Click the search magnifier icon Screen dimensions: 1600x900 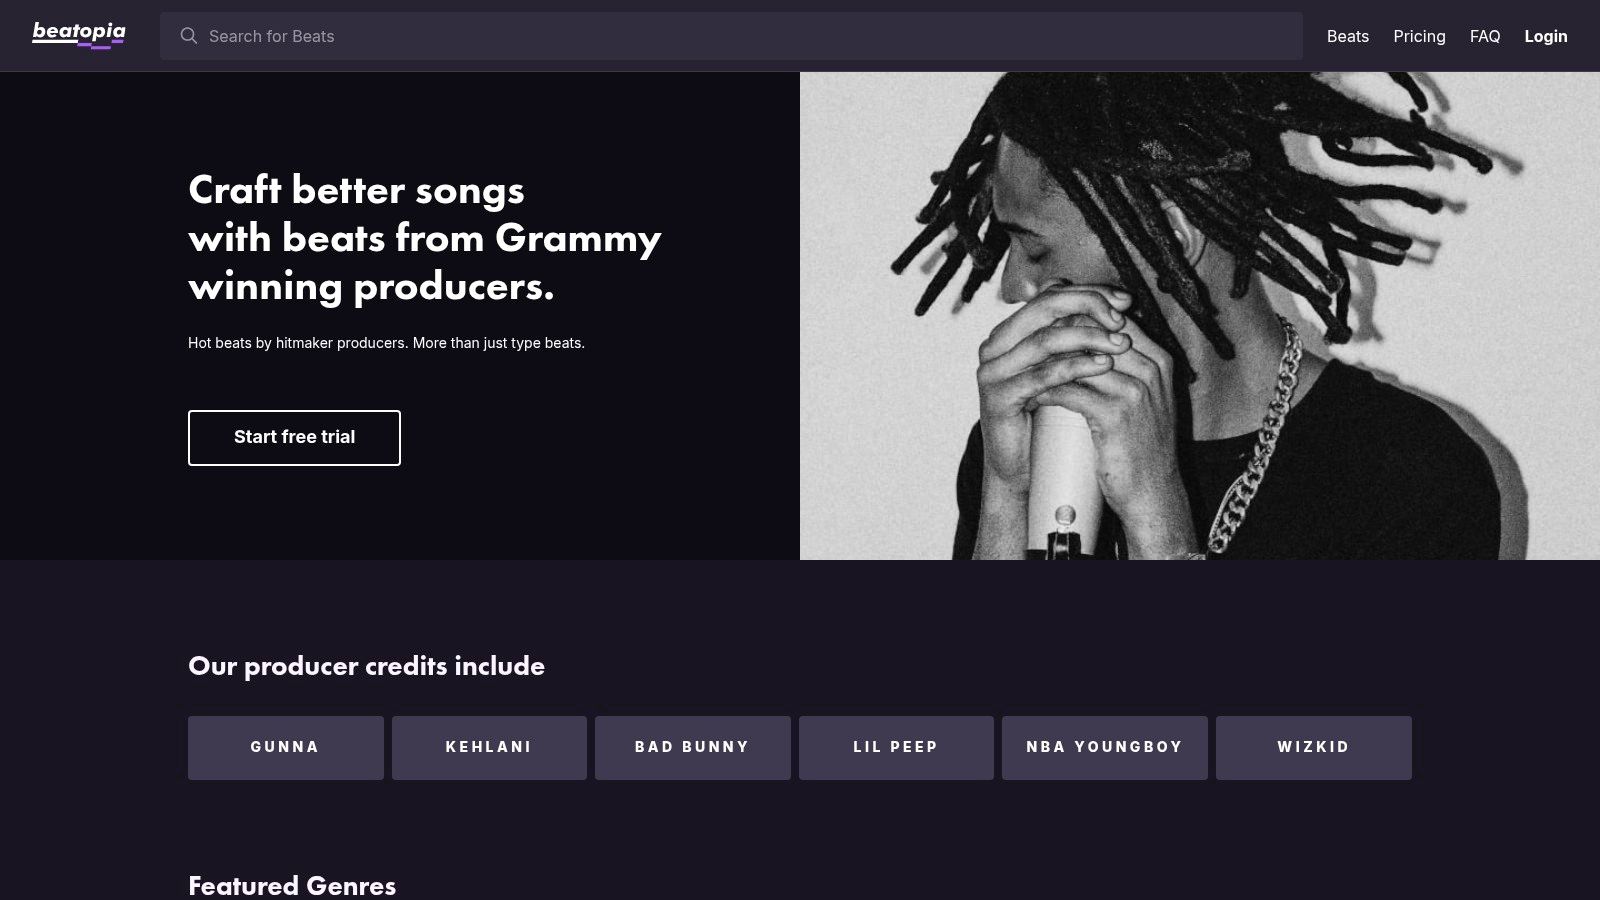click(x=188, y=36)
